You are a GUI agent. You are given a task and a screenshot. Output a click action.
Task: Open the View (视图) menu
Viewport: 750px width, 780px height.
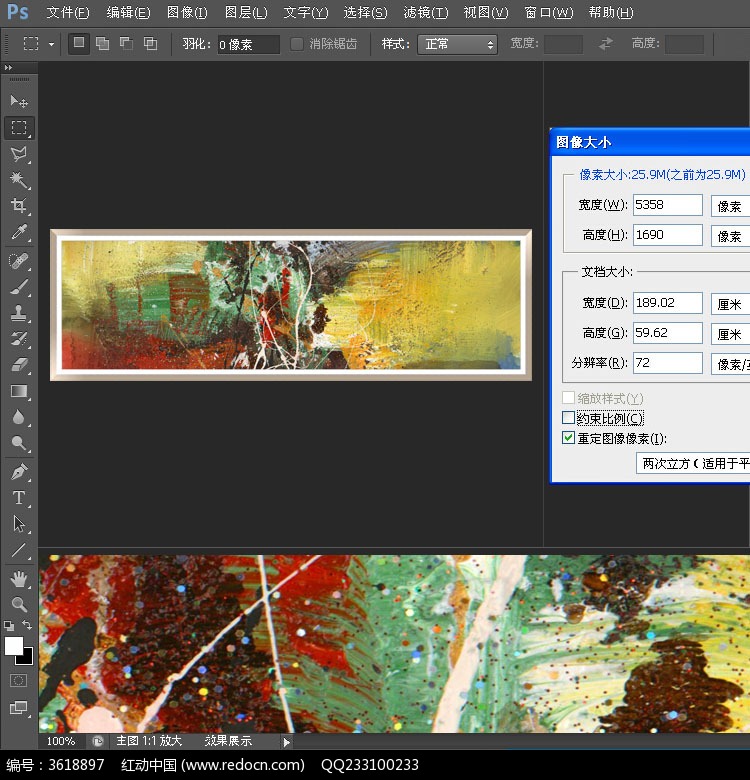[485, 12]
